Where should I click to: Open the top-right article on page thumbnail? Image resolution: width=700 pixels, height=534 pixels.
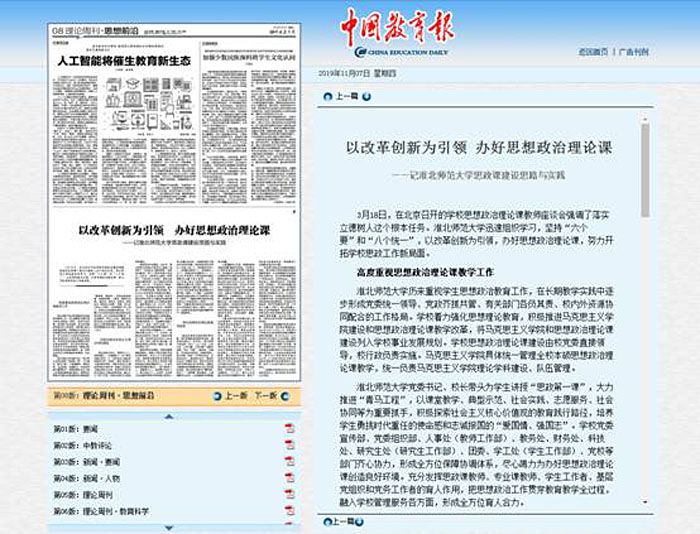point(249,58)
